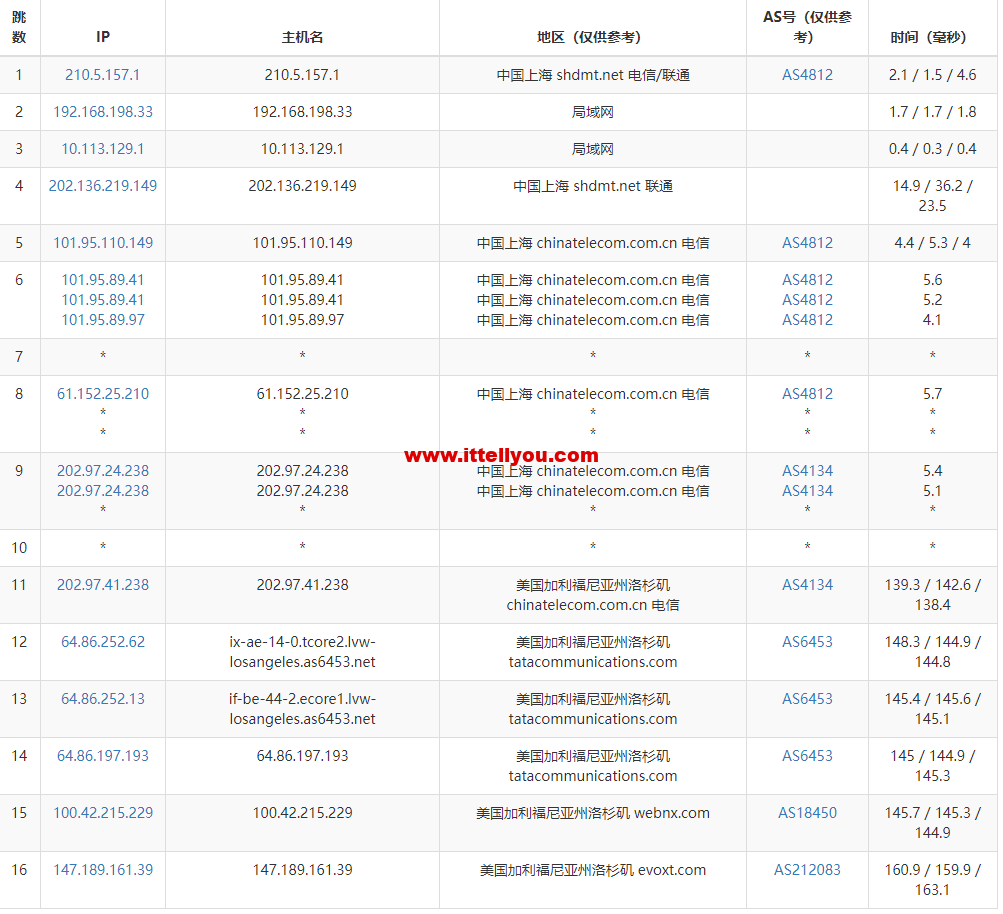Click the AS4134 link in hop 11
The width and height of the screenshot is (1003, 914).
coord(807,585)
